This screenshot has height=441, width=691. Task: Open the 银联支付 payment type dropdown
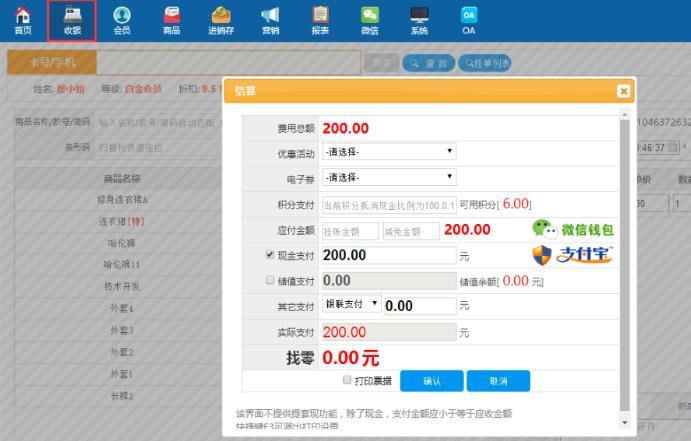[x=351, y=304]
